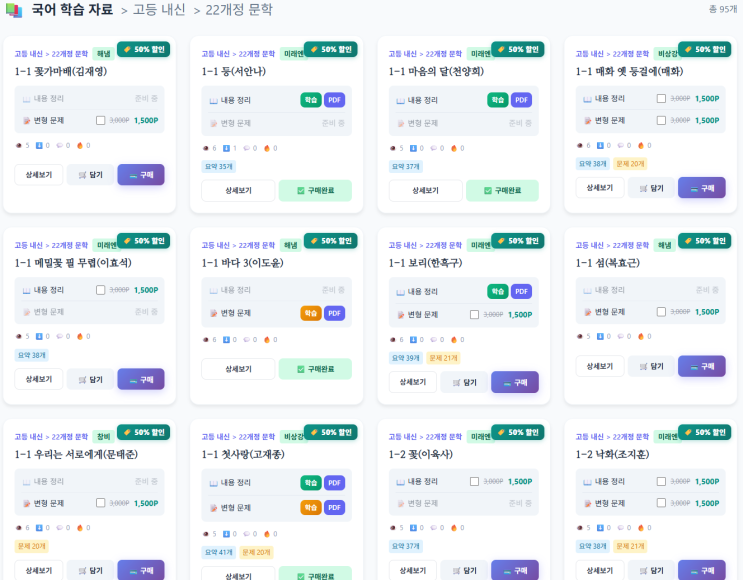The image size is (743, 580).
Task: Click 구매완료 on 바다 3(이도윤) card
Action: [x=315, y=369]
